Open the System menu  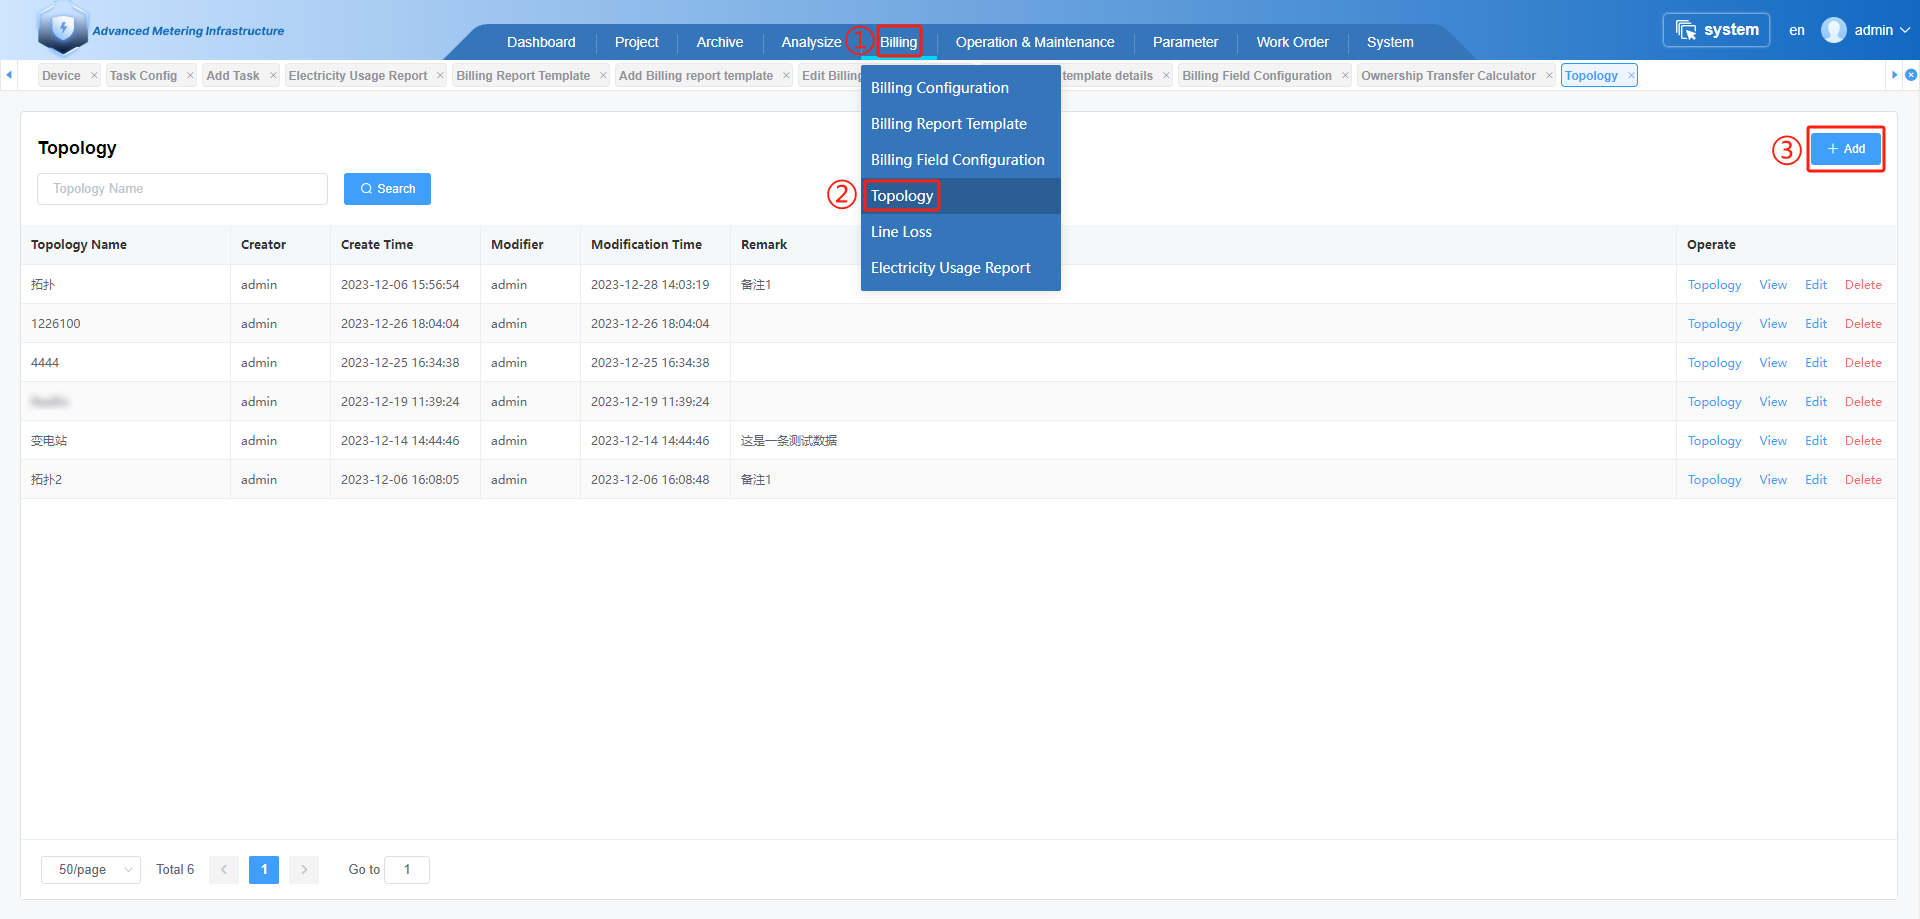point(1390,42)
